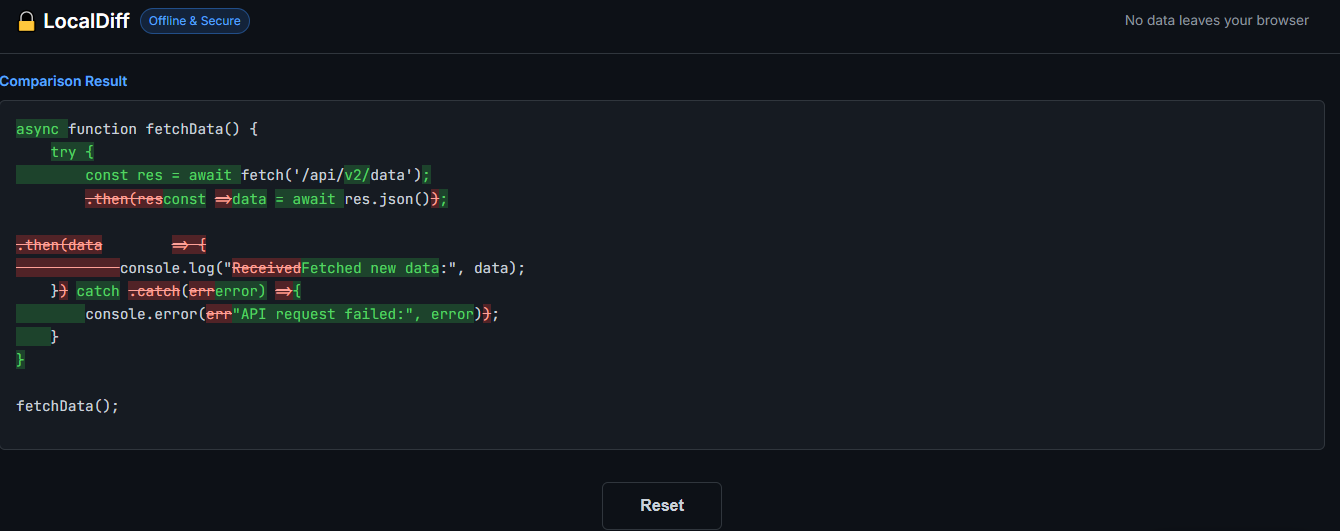Click the 'fetchData();' call line

coord(67,406)
